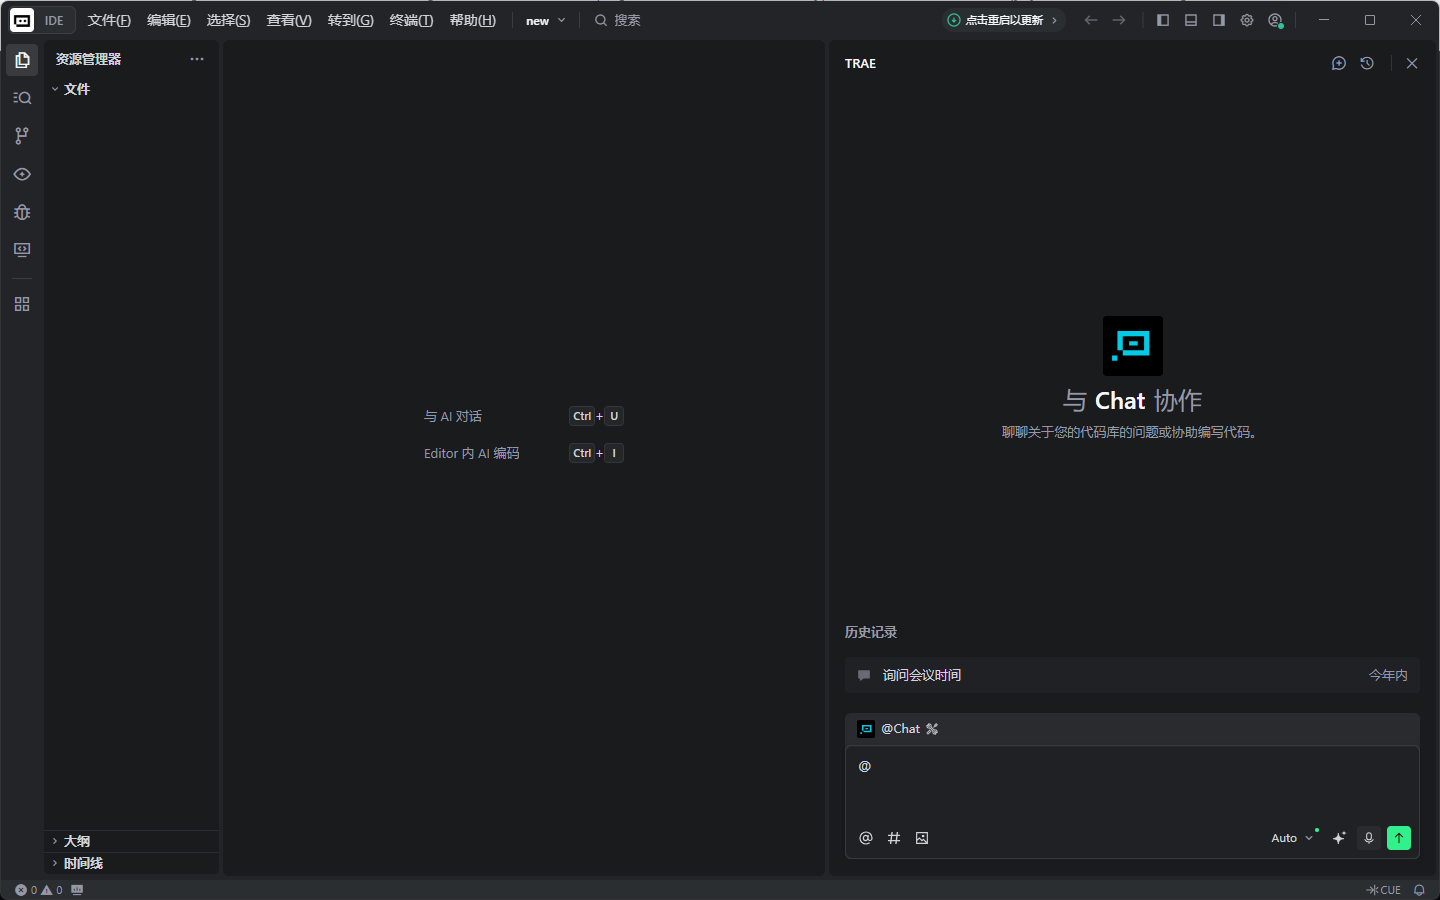1440x900 pixels.
Task: Collapse the 文件 section
Action: click(x=132, y=89)
